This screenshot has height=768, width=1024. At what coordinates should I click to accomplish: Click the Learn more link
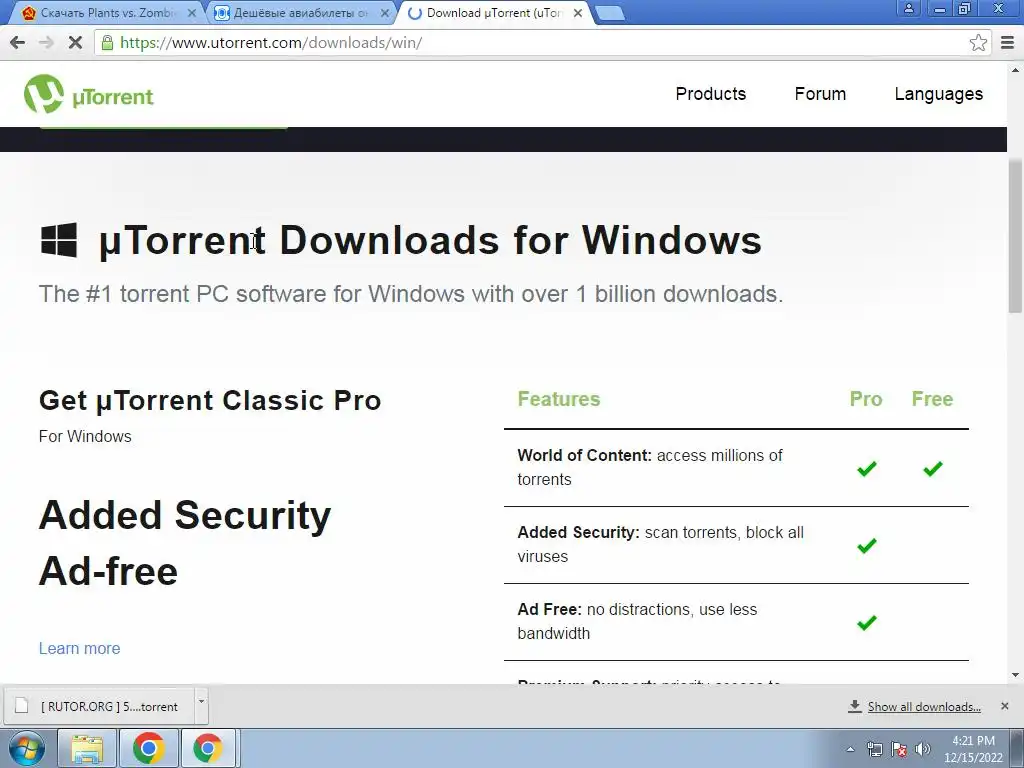pyautogui.click(x=80, y=648)
